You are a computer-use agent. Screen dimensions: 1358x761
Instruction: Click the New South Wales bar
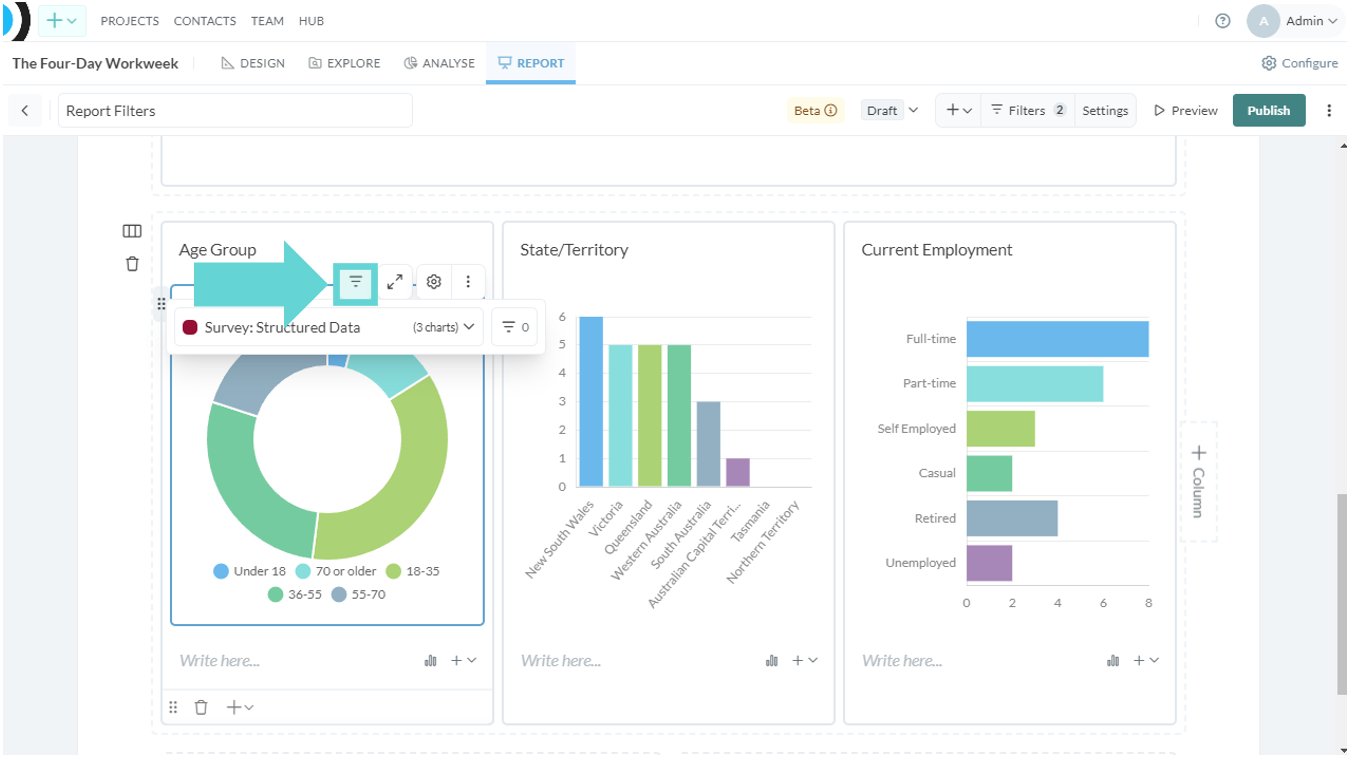click(591, 402)
